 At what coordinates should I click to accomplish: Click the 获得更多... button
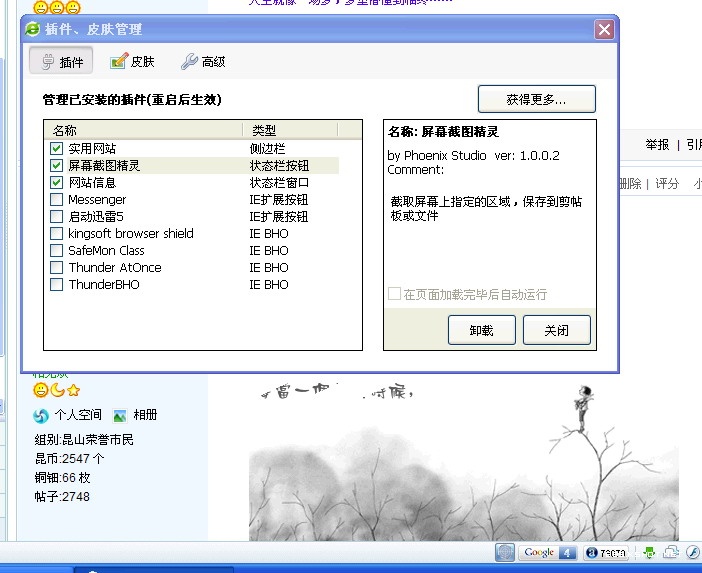pyautogui.click(x=536, y=99)
